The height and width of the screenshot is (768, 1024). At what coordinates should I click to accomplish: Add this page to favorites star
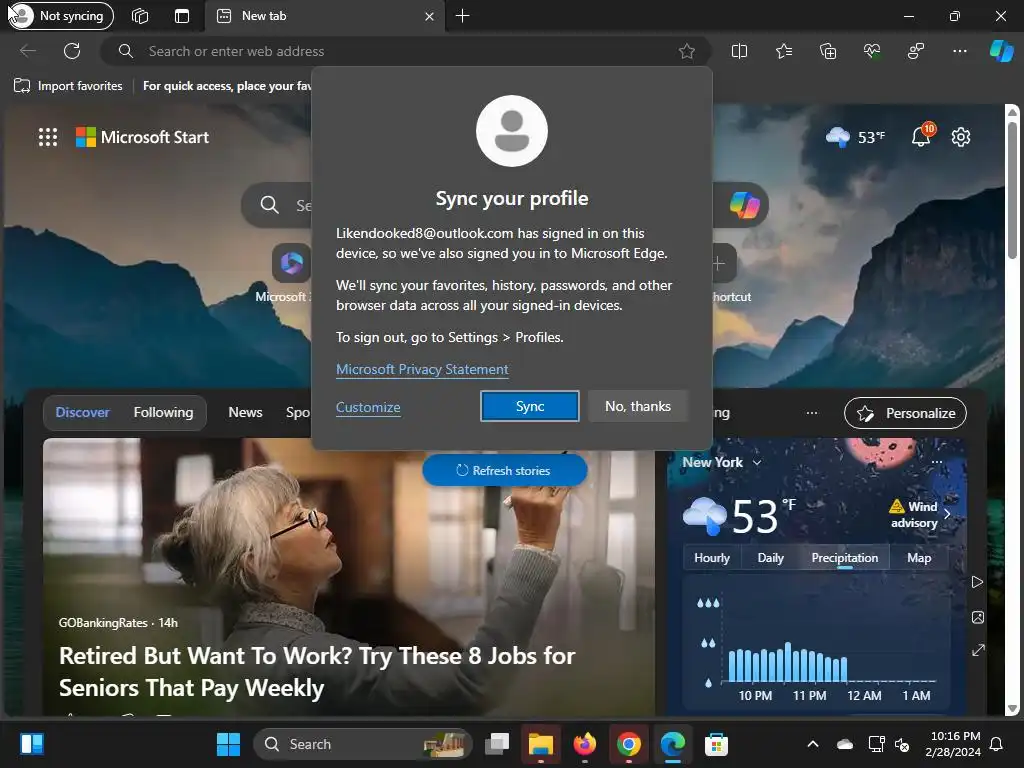click(x=686, y=51)
